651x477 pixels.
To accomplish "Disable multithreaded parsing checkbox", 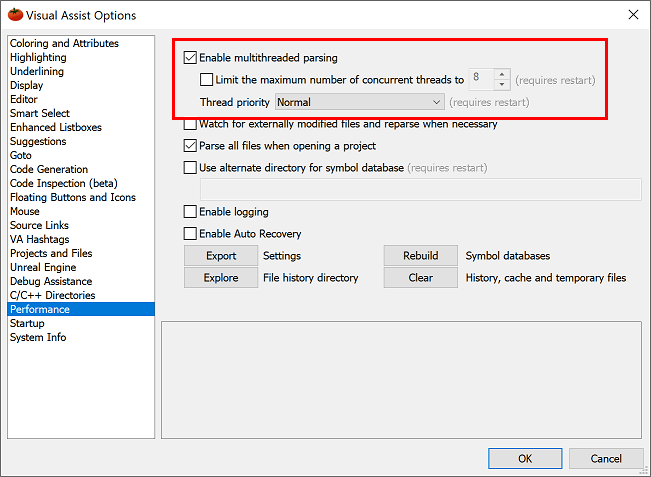I will click(191, 58).
